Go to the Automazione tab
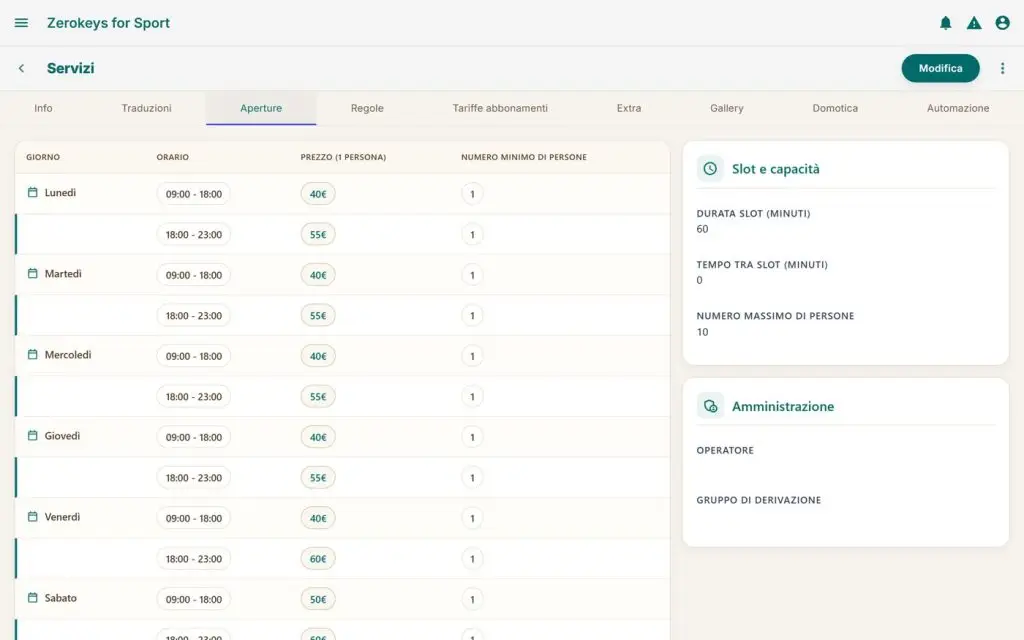 (957, 108)
